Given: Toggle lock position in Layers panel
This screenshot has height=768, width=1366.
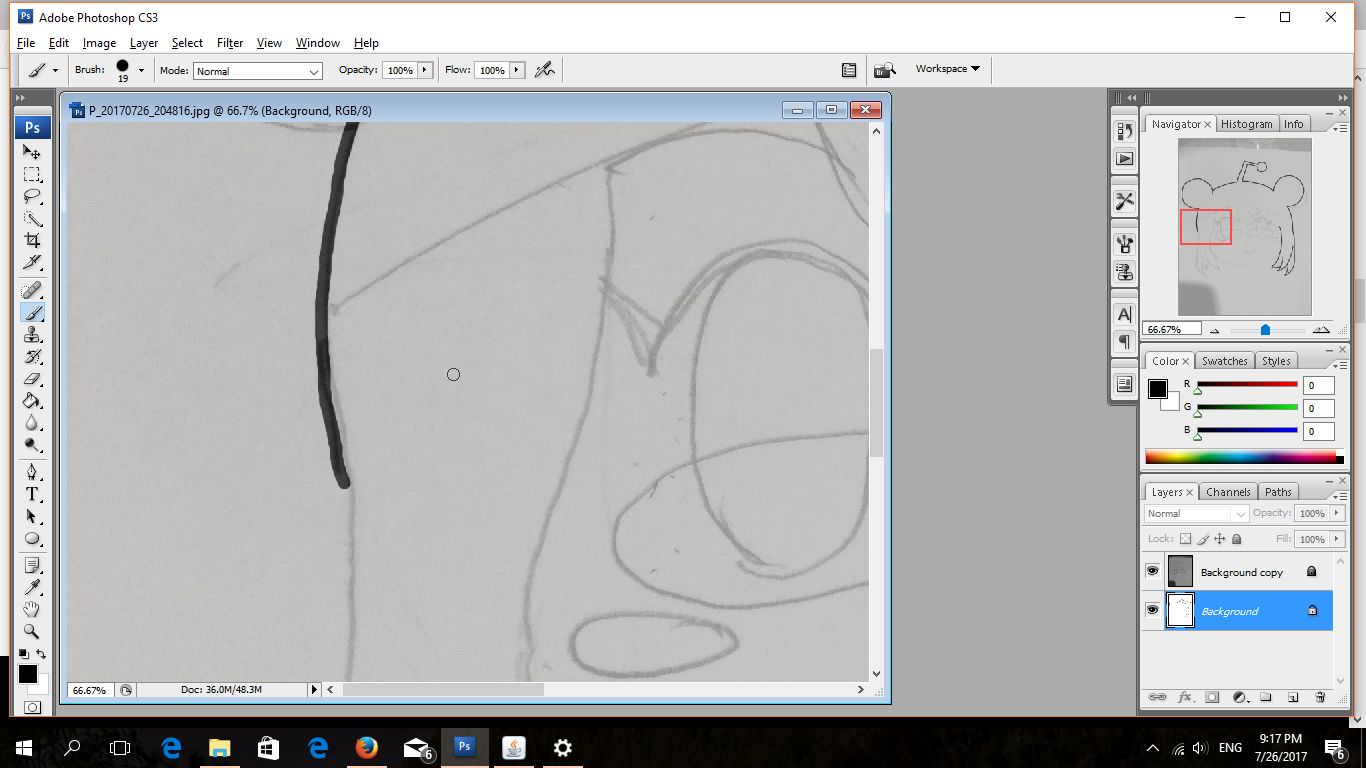Looking at the screenshot, I should click(1219, 539).
